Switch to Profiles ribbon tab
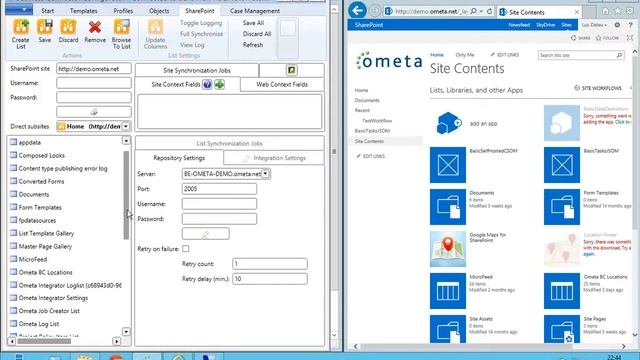The image size is (640, 360). [123, 11]
